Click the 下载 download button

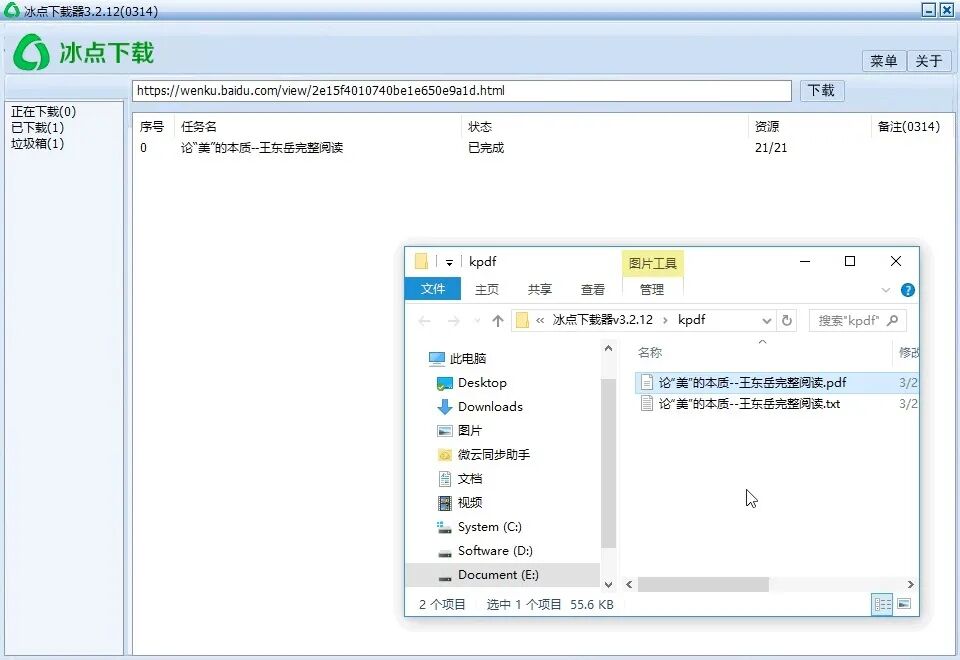pos(822,91)
